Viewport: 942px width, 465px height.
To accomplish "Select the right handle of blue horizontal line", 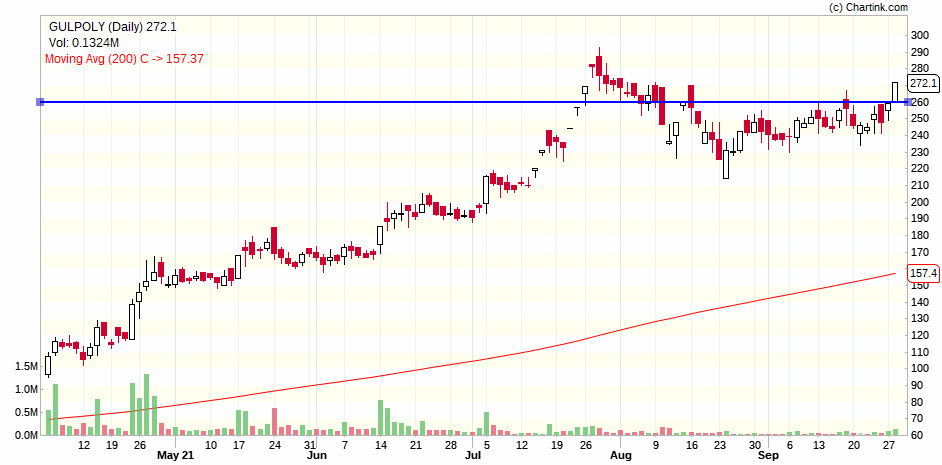I will coord(907,102).
